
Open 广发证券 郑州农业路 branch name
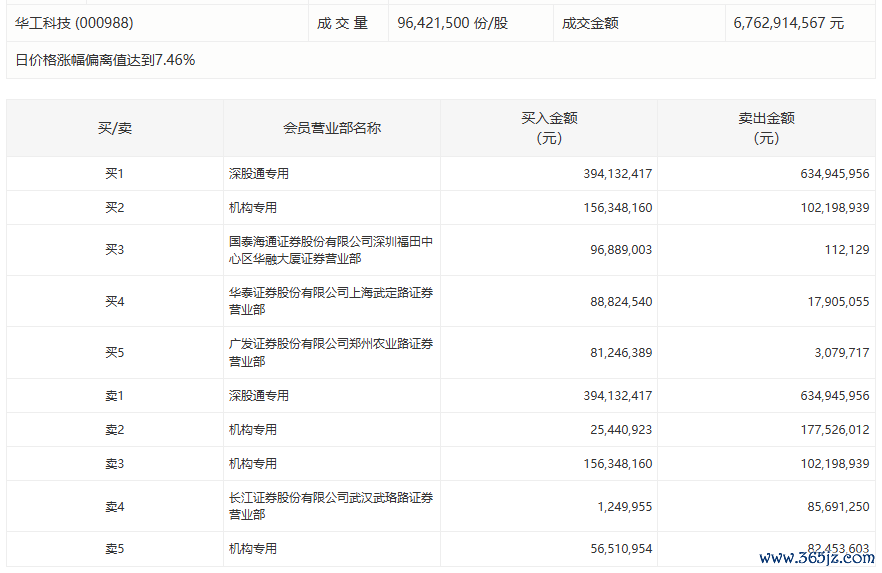point(330,352)
